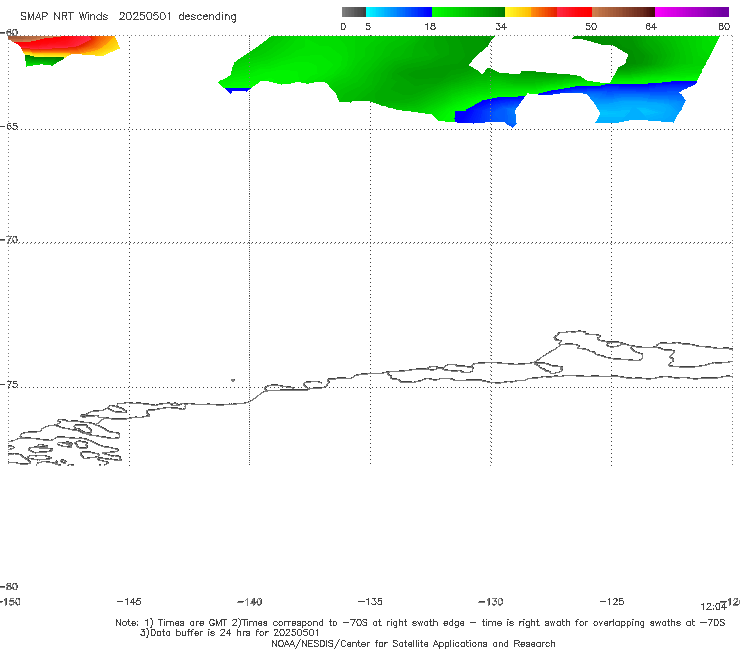Click the "-80" latitude label
740x650 pixels.
9,586
